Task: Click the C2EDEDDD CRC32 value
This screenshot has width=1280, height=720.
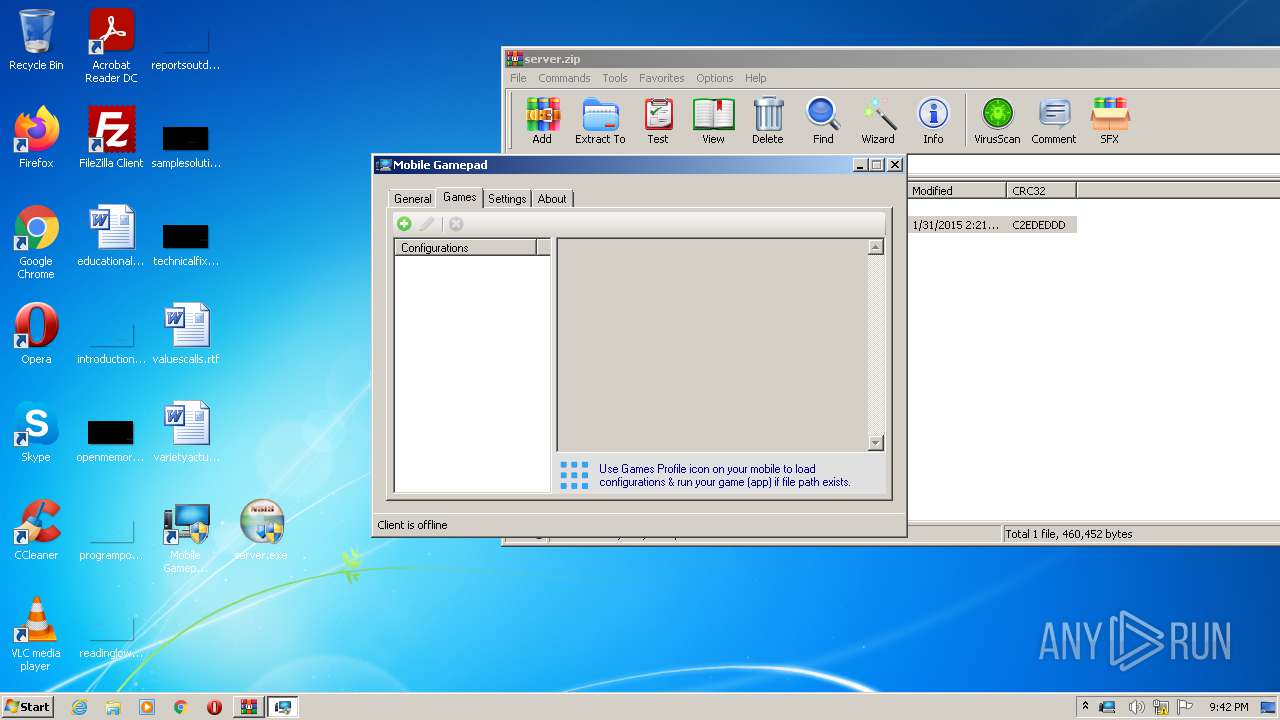Action: (x=1039, y=225)
